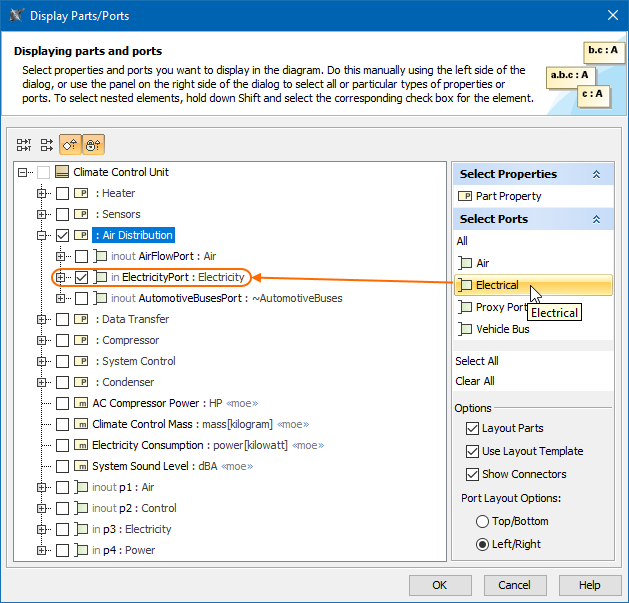Click the collapse all tree toolbar icon

coord(47,145)
